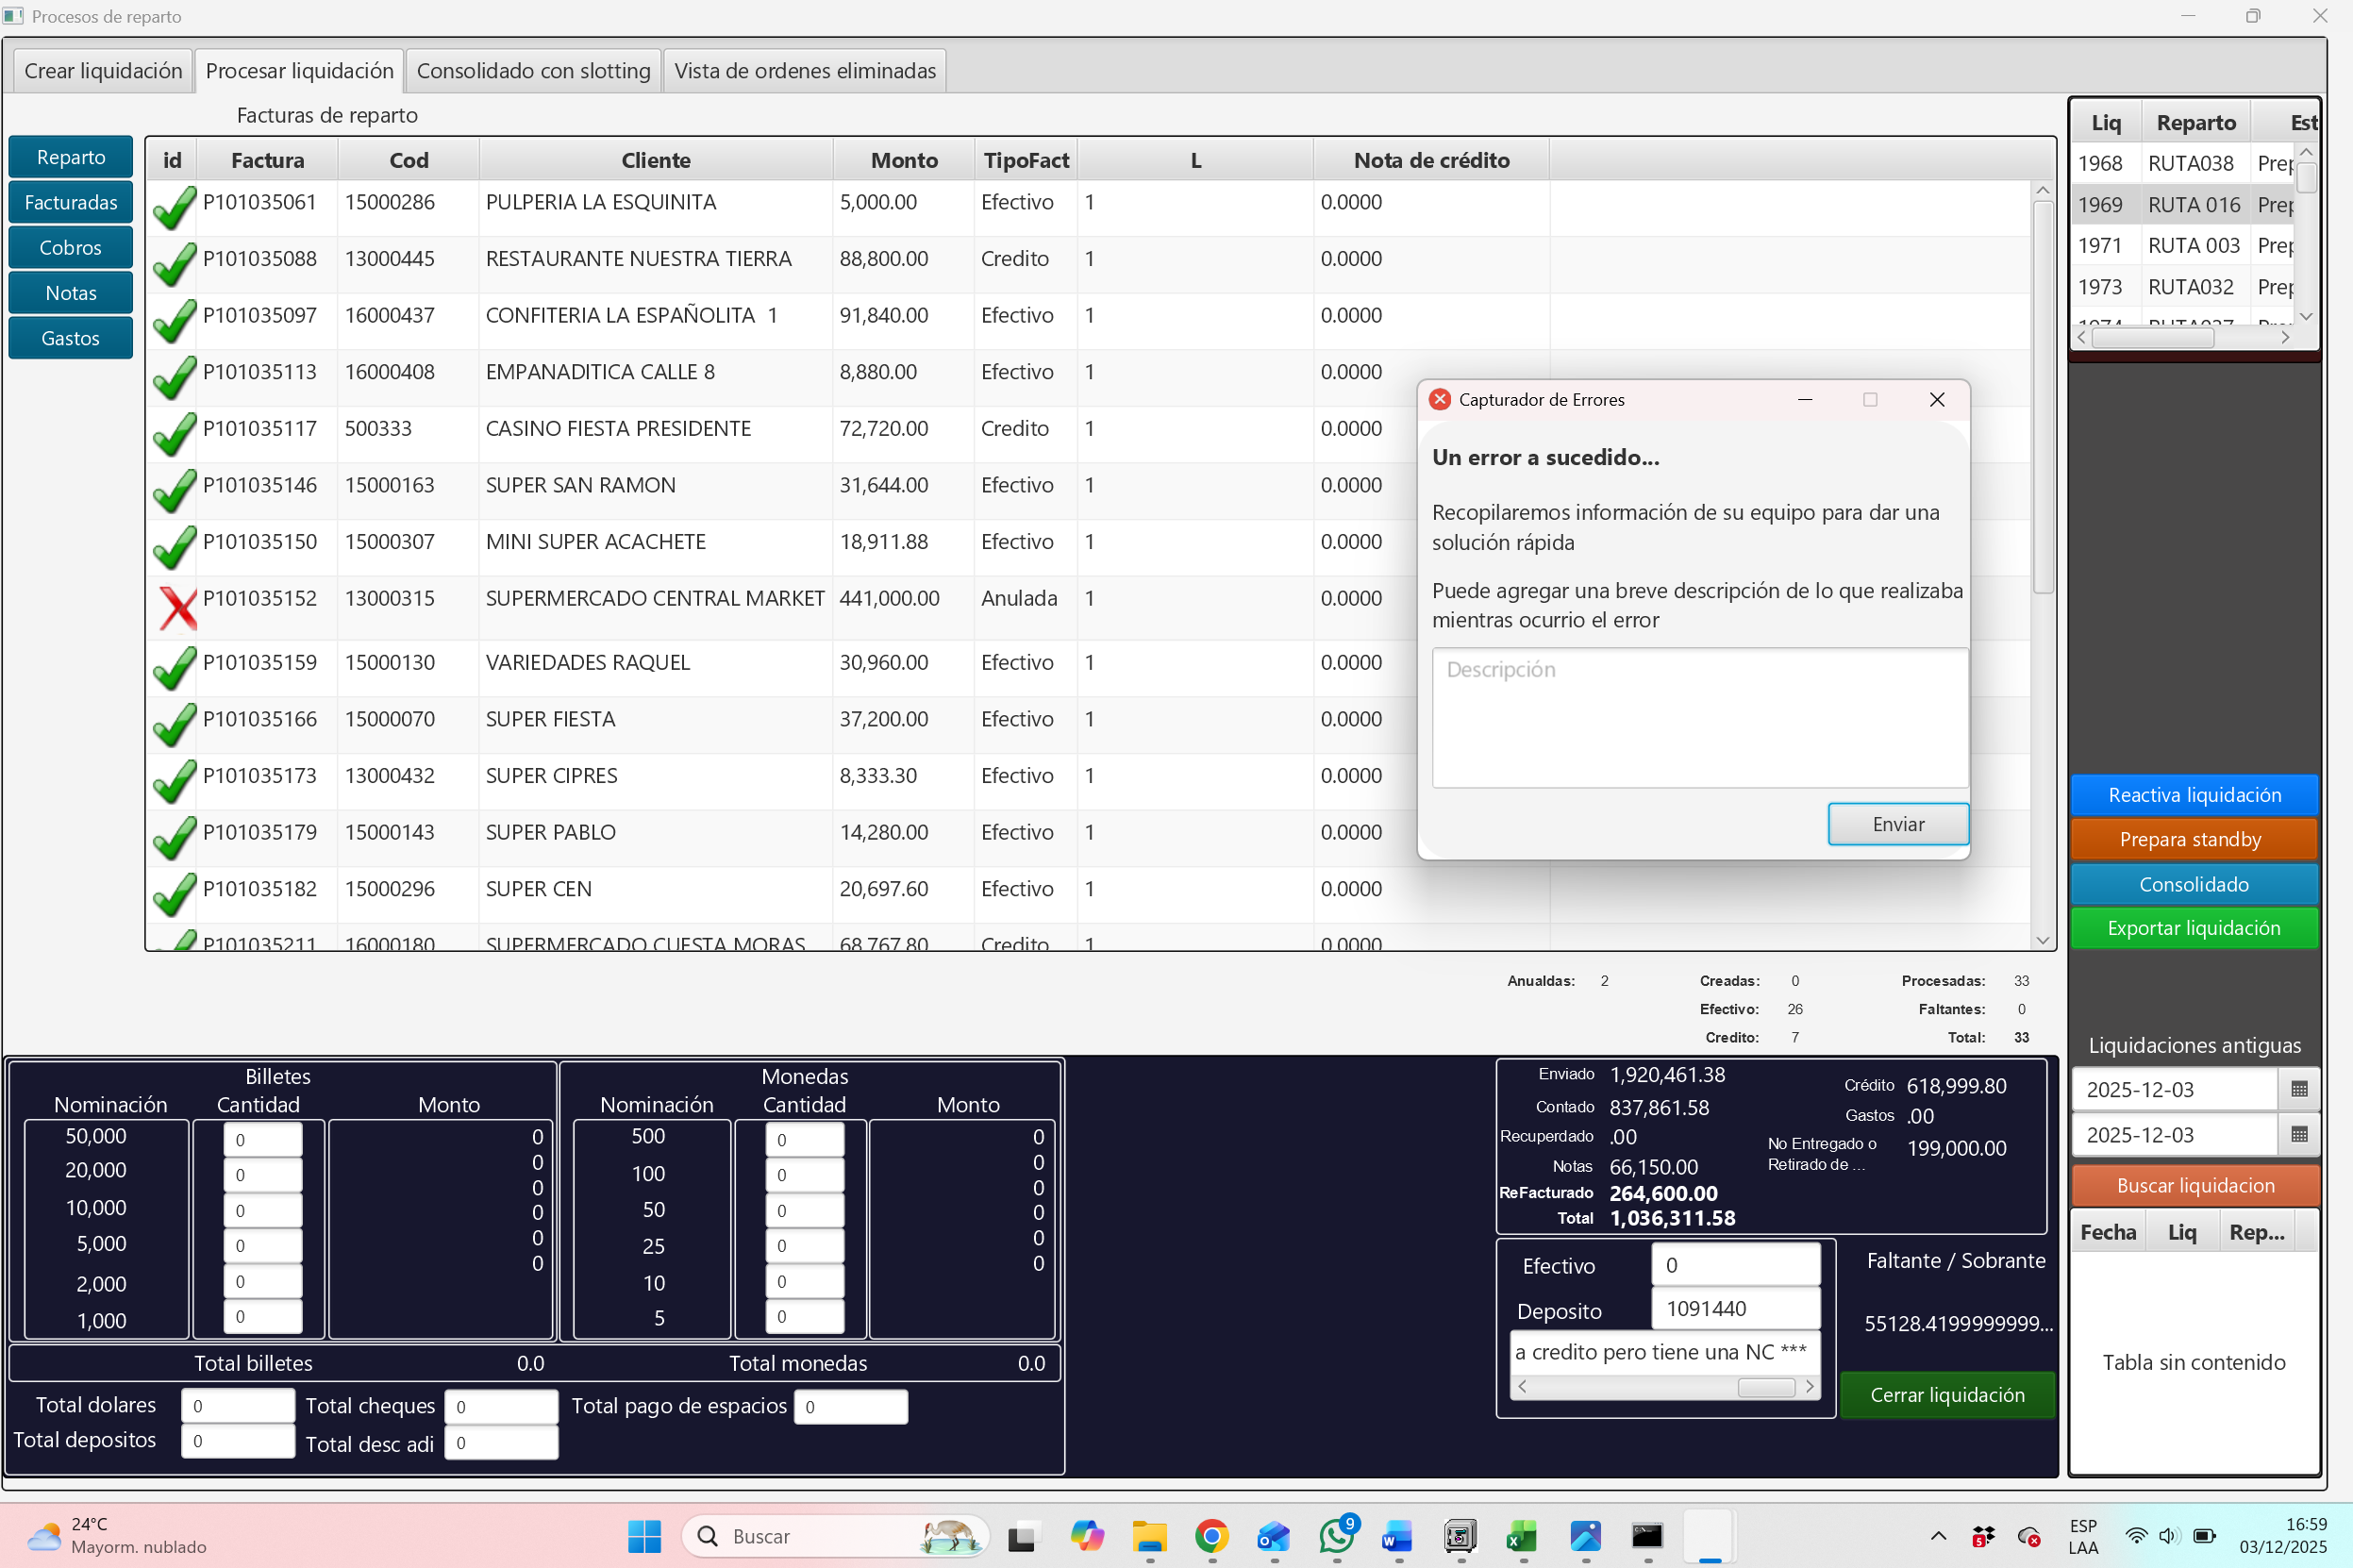This screenshot has width=2353, height=1568.
Task: Open Google Chrome from the taskbar
Action: click(x=1211, y=1536)
